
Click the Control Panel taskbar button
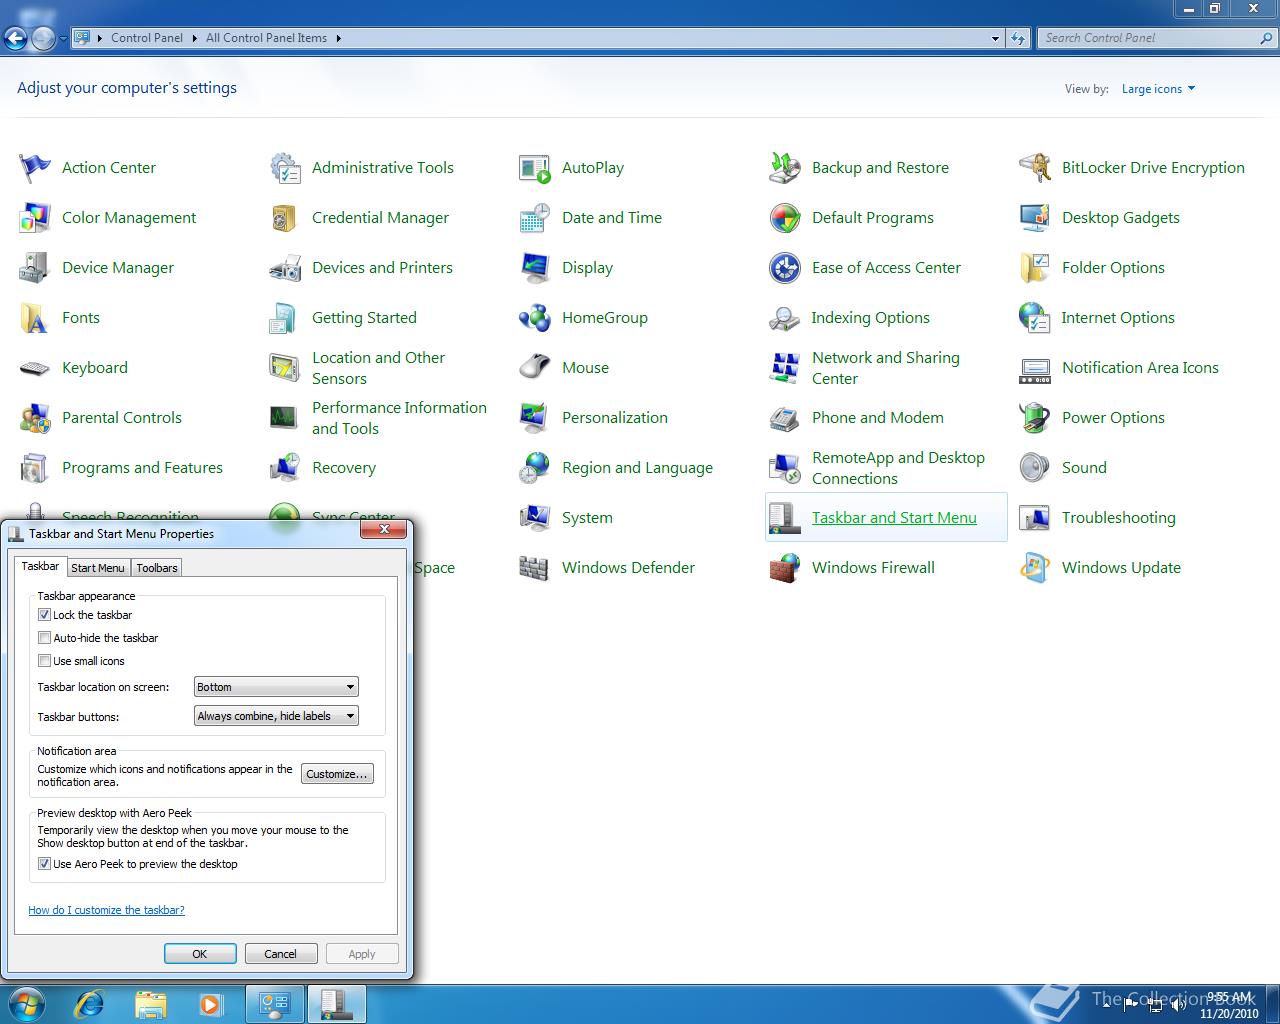coord(275,1004)
